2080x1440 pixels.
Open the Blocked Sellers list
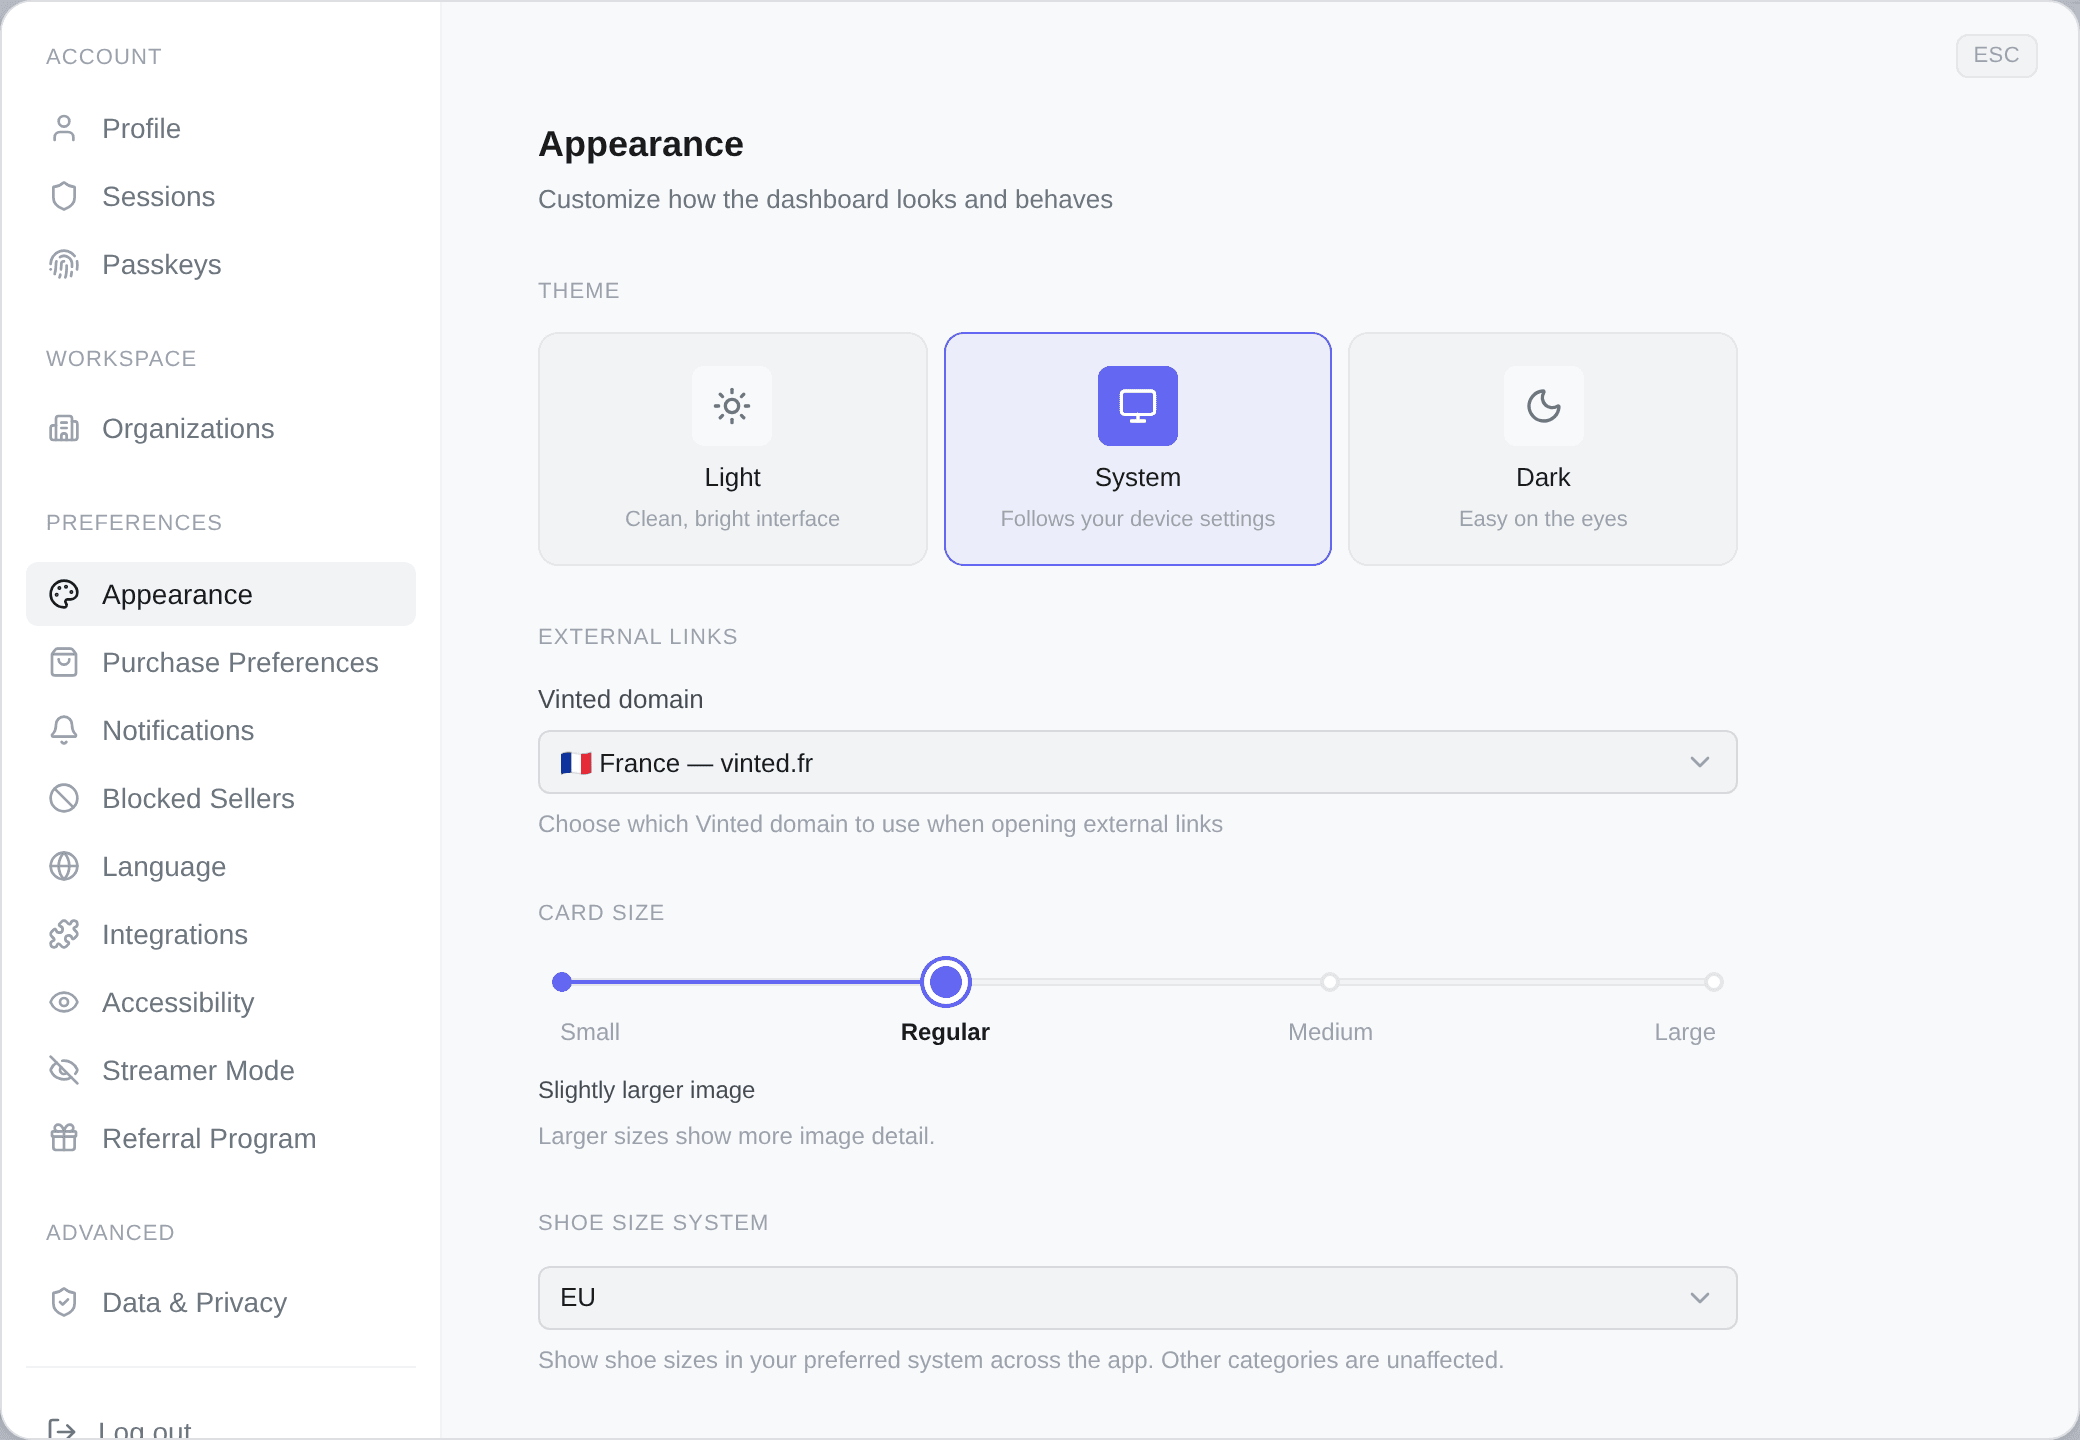[x=221, y=799]
